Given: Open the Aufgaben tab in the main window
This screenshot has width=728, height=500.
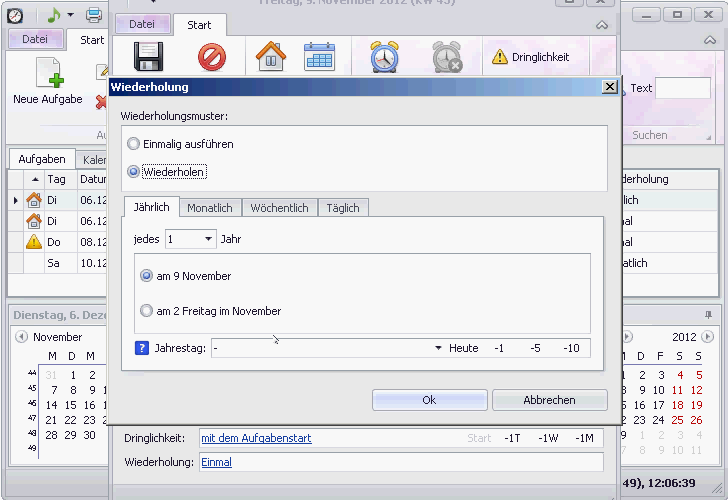Looking at the screenshot, I should coord(42,159).
